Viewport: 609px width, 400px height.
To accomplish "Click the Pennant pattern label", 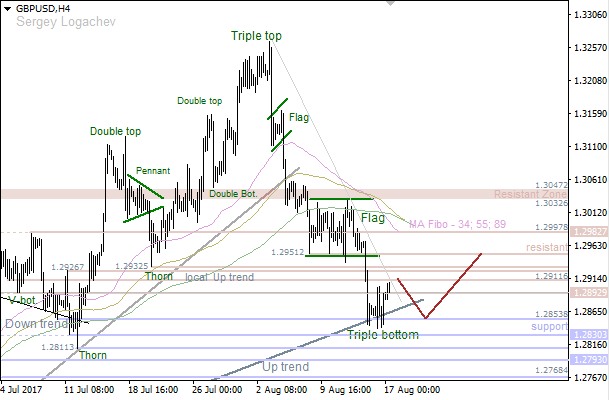I will (152, 171).
